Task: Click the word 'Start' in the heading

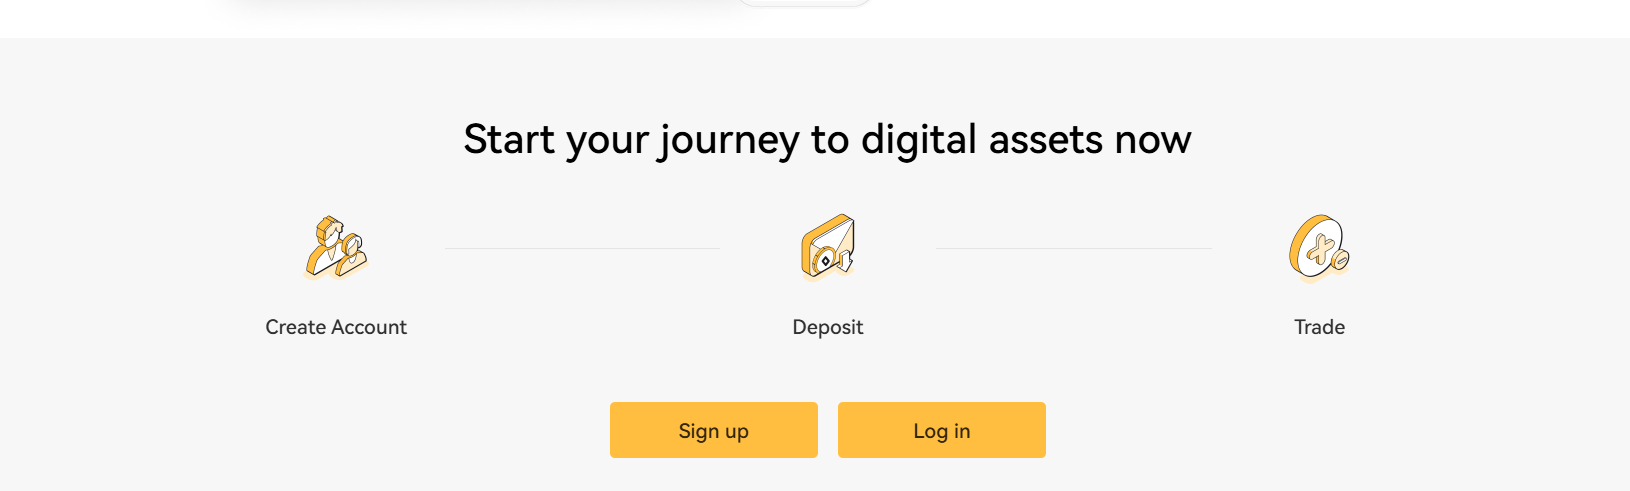Action: (x=509, y=140)
